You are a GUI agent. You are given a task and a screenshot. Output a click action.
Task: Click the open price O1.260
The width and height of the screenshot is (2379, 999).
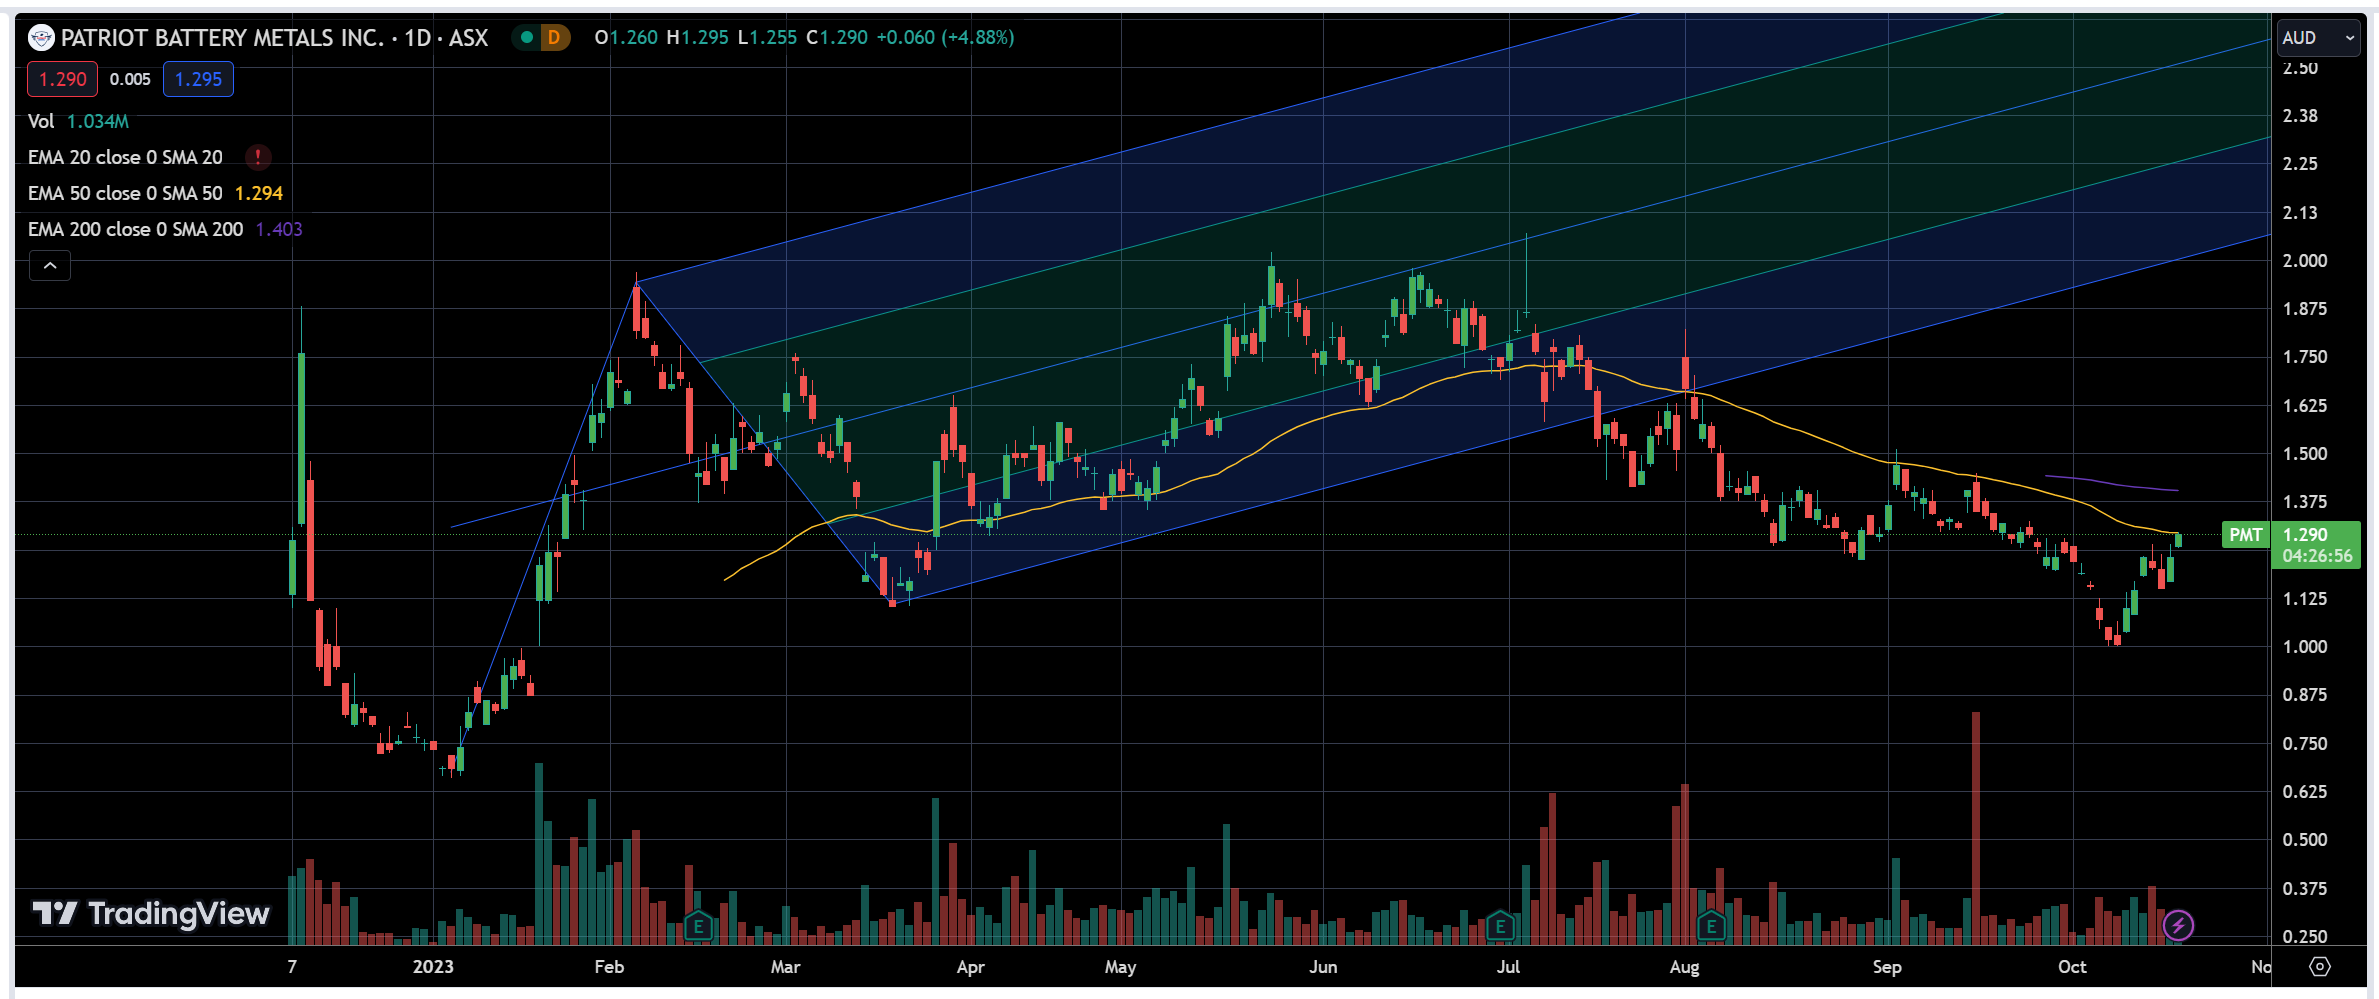coord(626,38)
